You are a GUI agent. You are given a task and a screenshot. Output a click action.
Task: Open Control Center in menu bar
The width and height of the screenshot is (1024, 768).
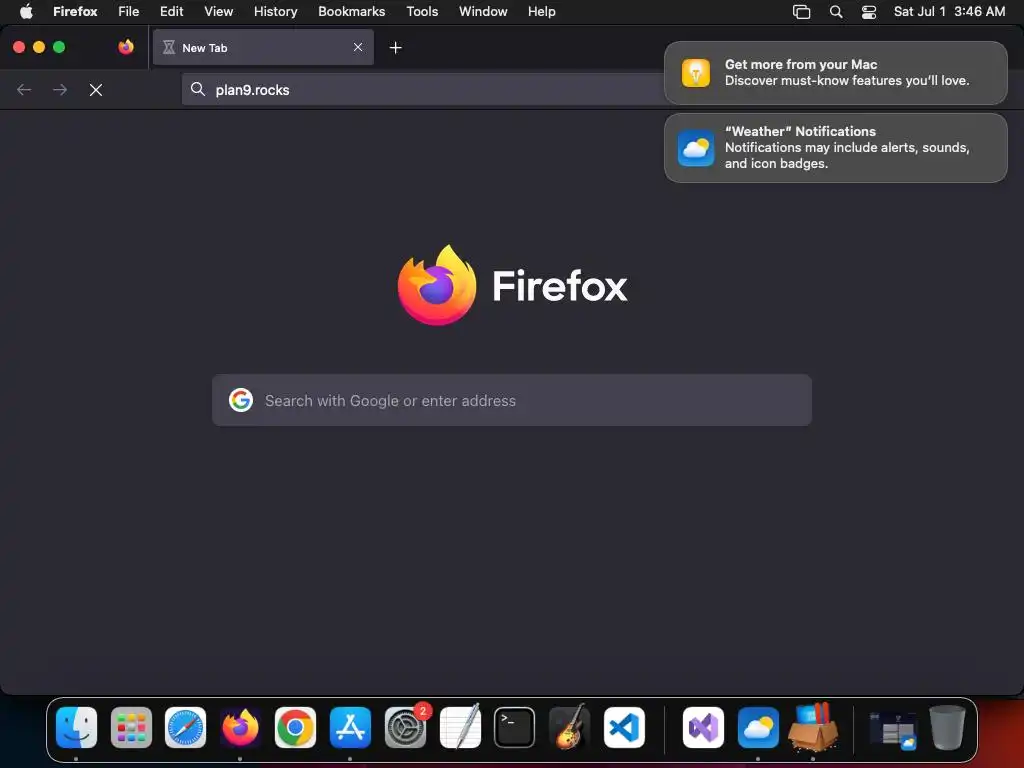point(869,12)
